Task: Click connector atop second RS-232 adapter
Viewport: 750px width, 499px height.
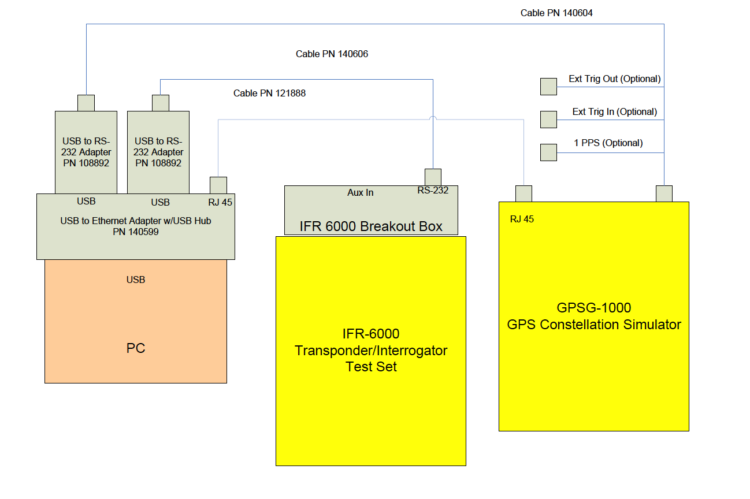Action: click(x=161, y=103)
